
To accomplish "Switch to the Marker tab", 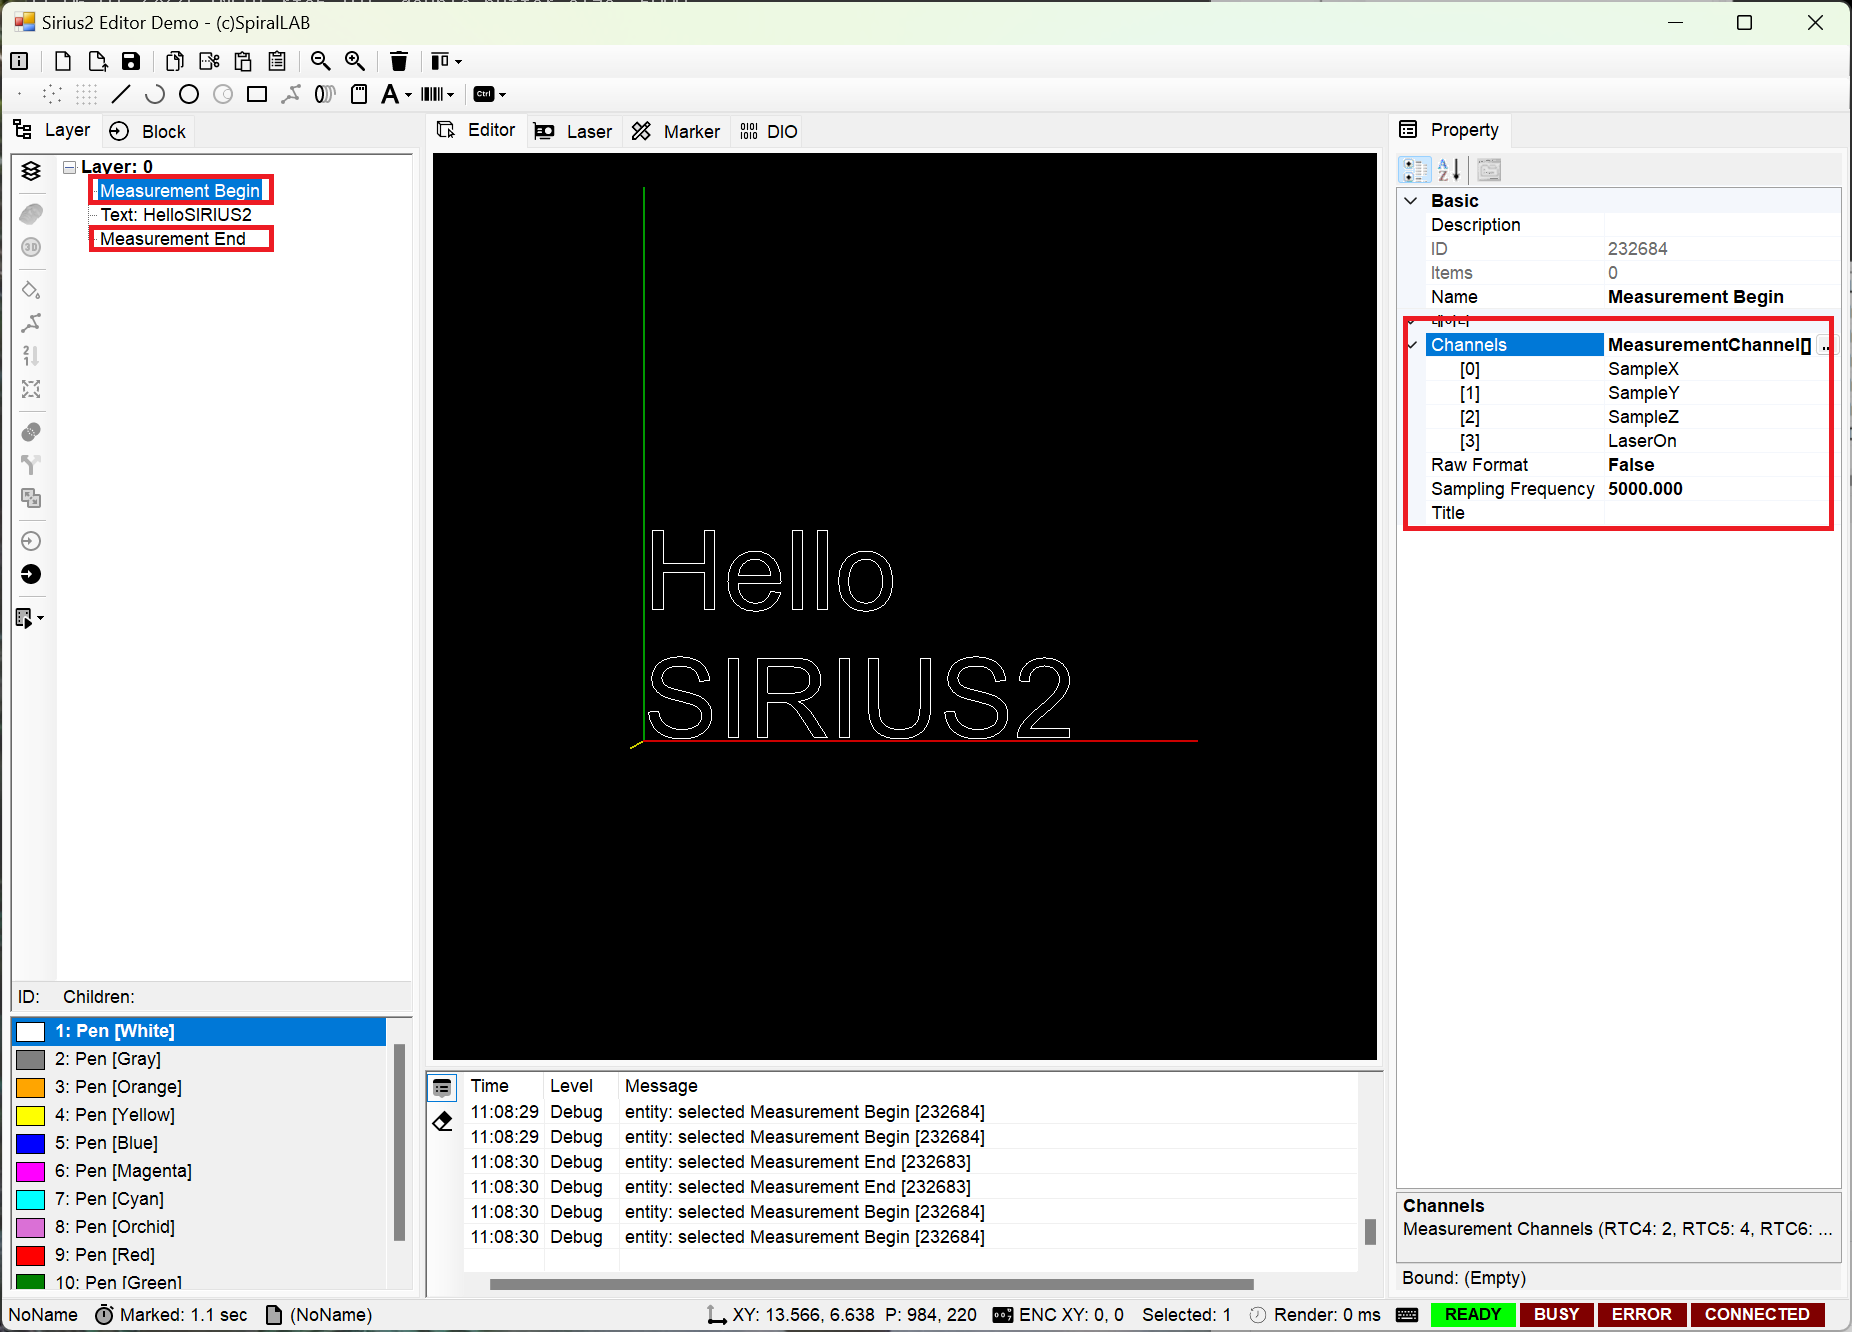I will pos(676,131).
